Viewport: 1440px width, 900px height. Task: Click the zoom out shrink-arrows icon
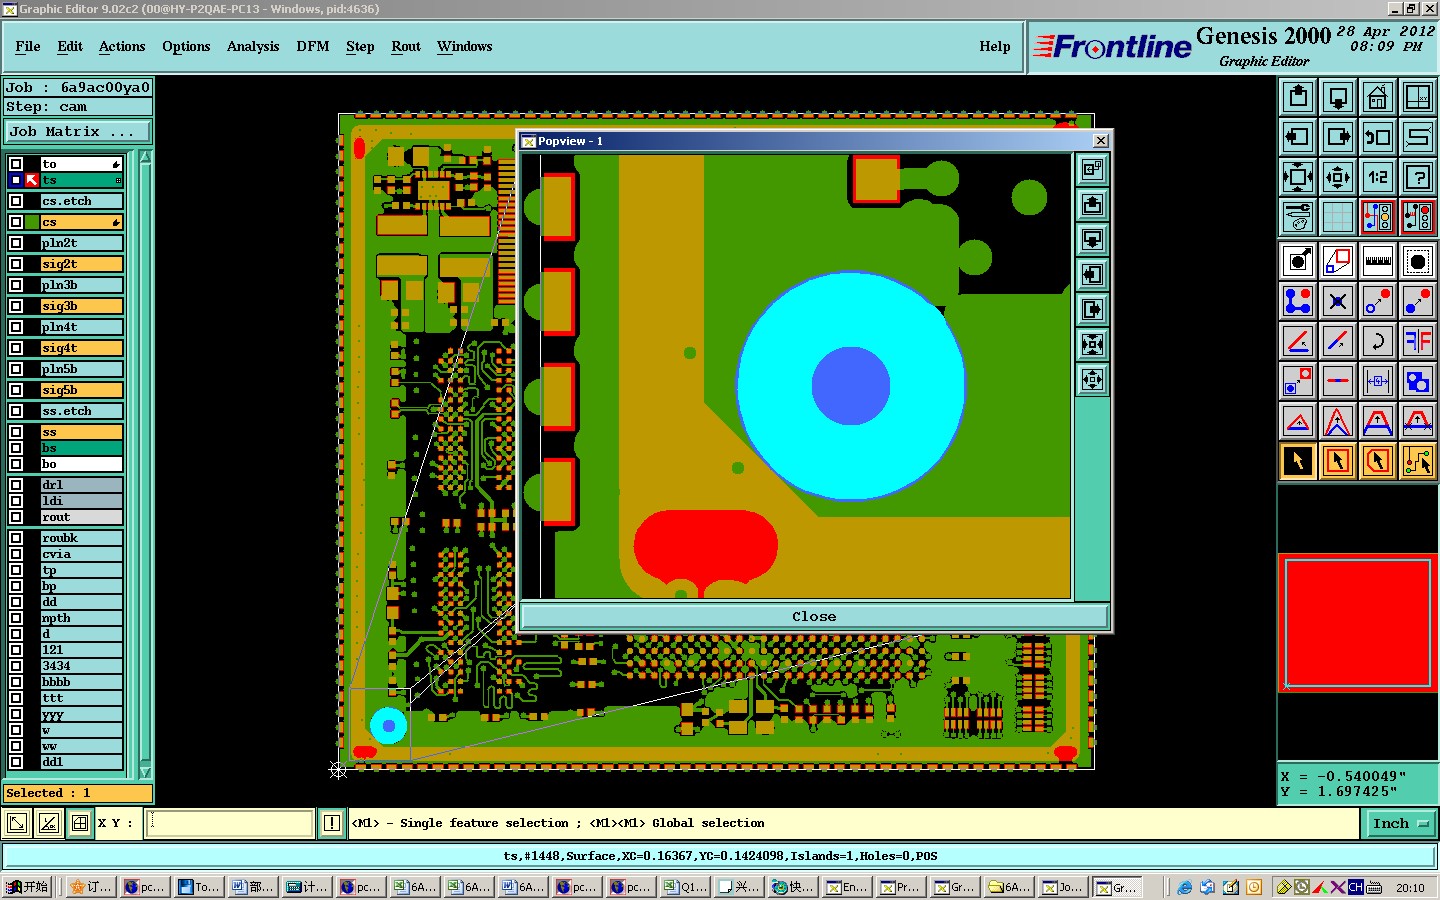(x=1338, y=177)
